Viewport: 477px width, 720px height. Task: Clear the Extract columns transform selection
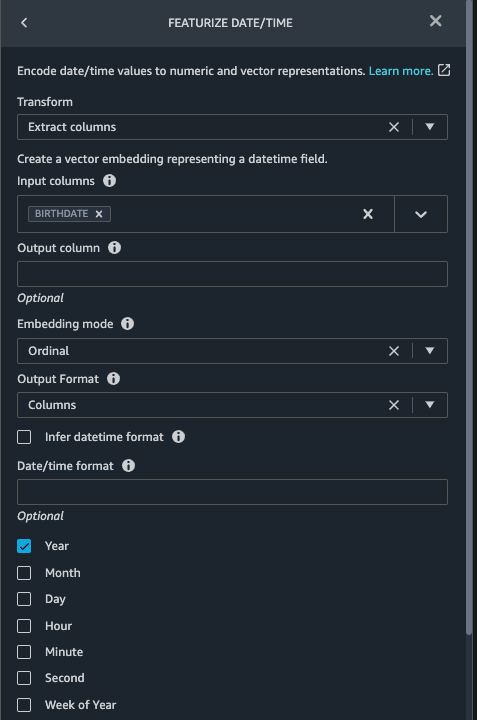pos(394,127)
